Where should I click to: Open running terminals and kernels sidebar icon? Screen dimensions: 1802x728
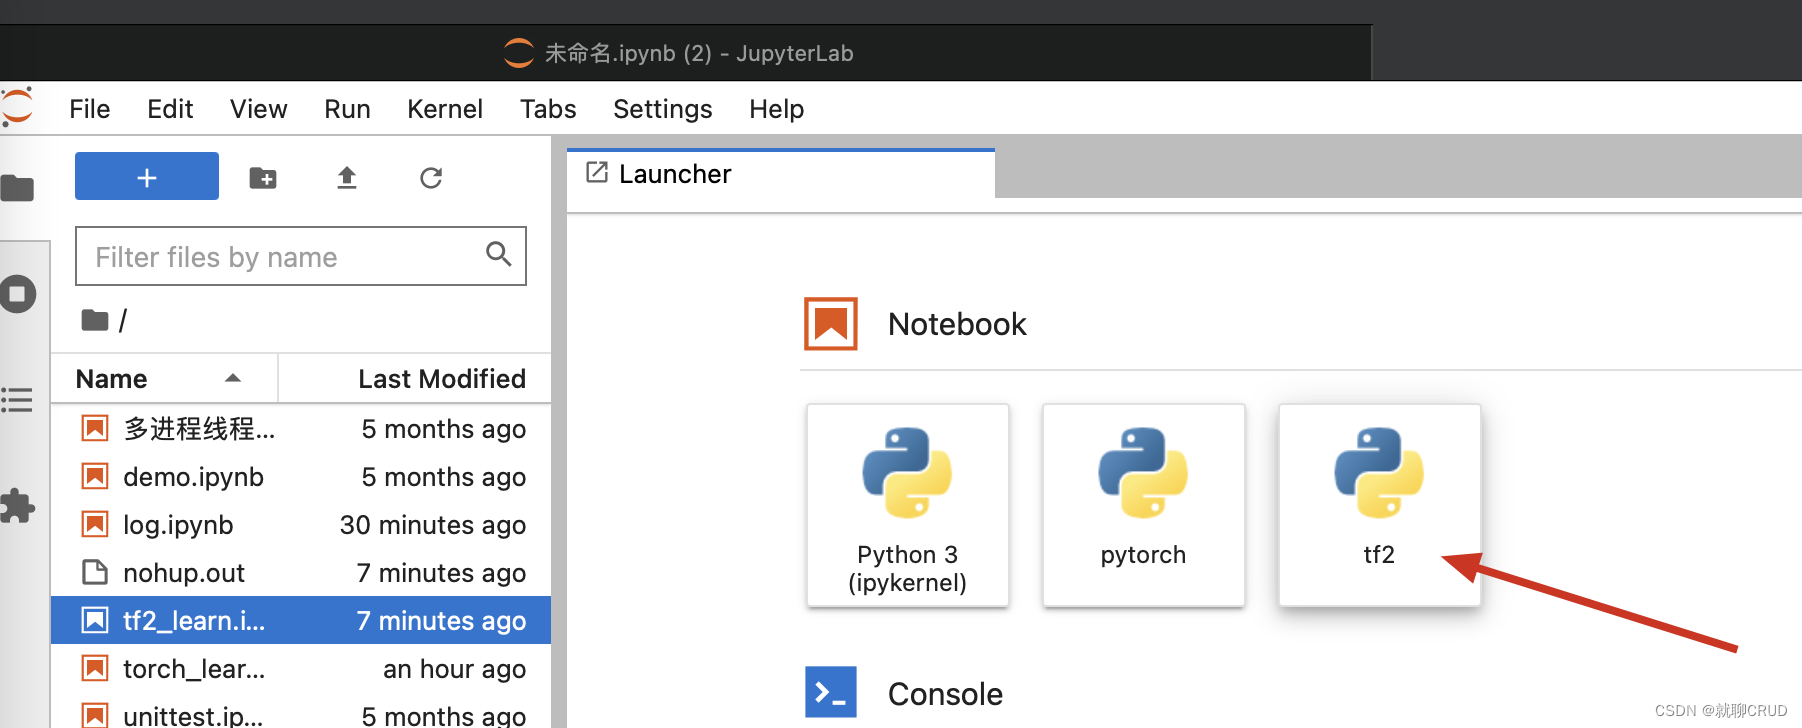[x=17, y=294]
